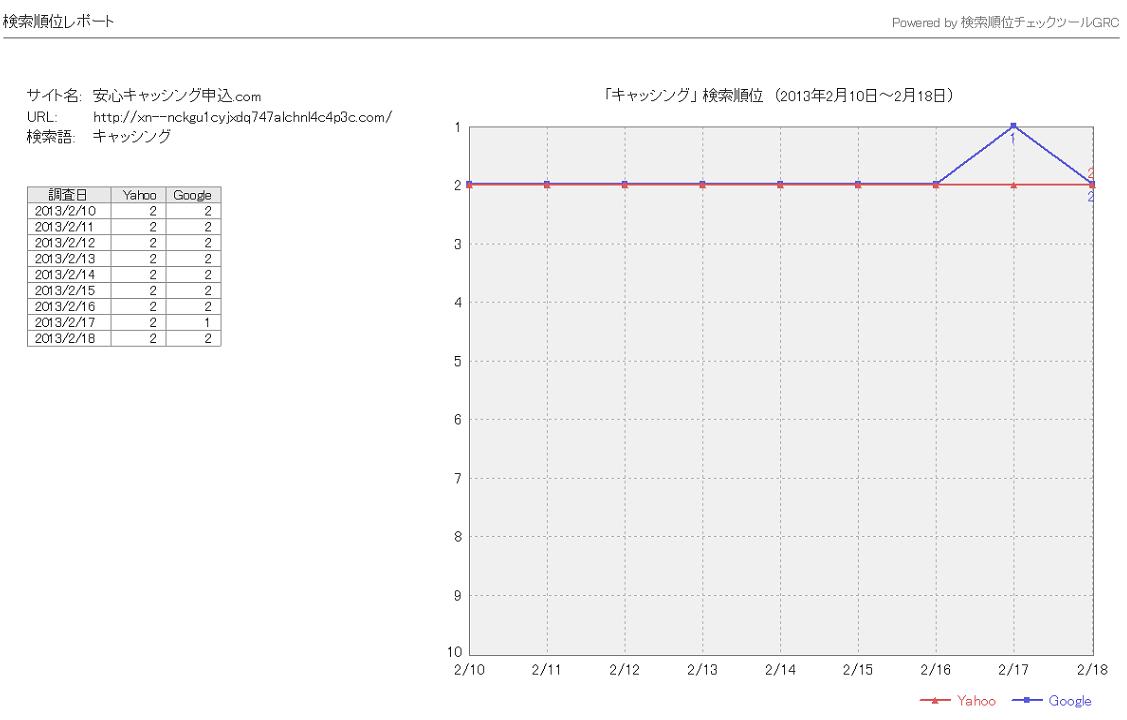Select the 2013/2/18 date cell
The image size is (1127, 720).
[69, 338]
